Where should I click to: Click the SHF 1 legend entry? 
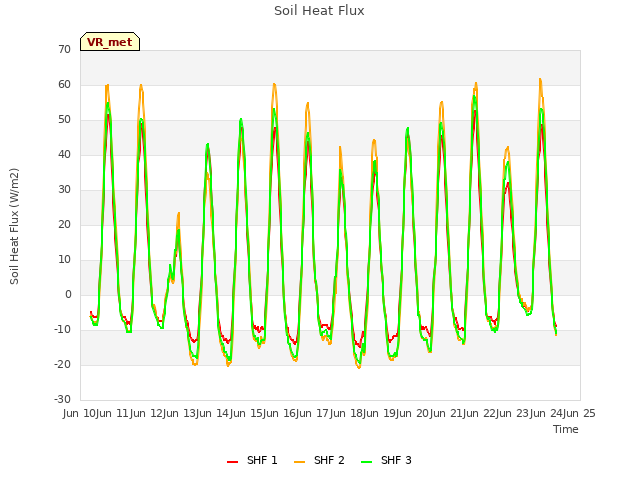tap(252, 460)
